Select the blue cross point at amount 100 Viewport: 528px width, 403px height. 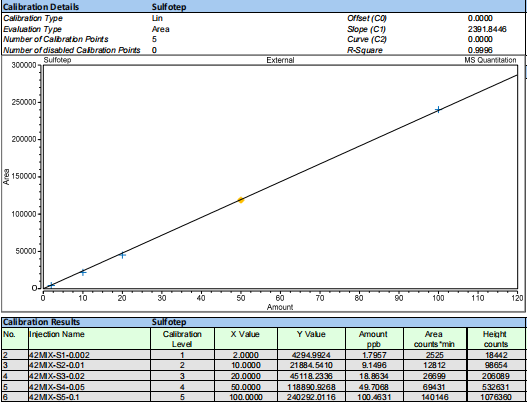click(x=438, y=109)
